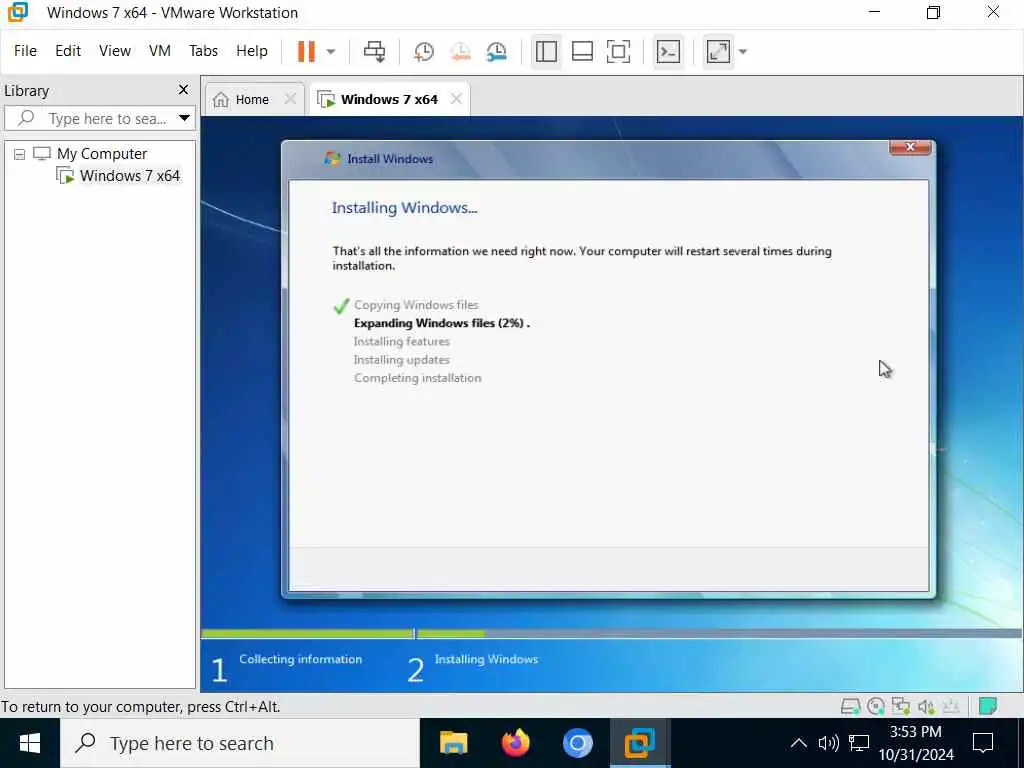1024x768 pixels.
Task: Click the 'Installing Windows' stage label
Action: click(487, 659)
